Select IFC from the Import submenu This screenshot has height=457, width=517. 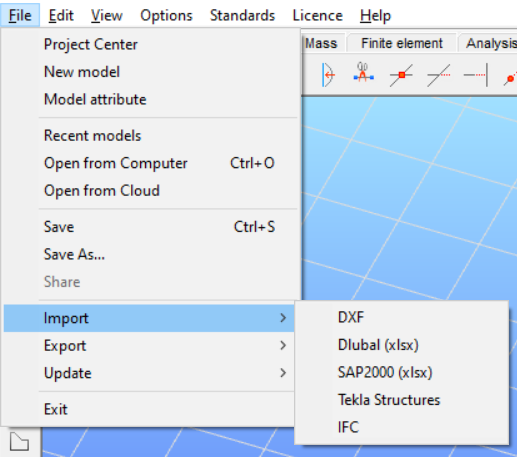click(x=348, y=427)
